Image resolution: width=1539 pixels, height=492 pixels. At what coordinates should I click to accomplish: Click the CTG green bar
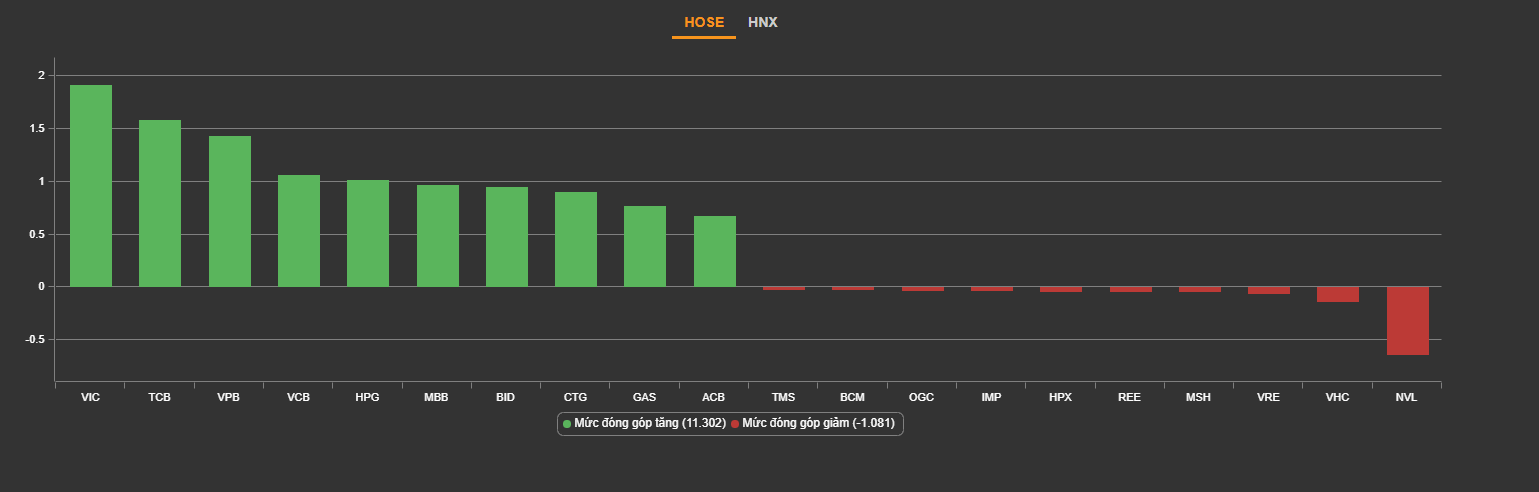(x=576, y=239)
